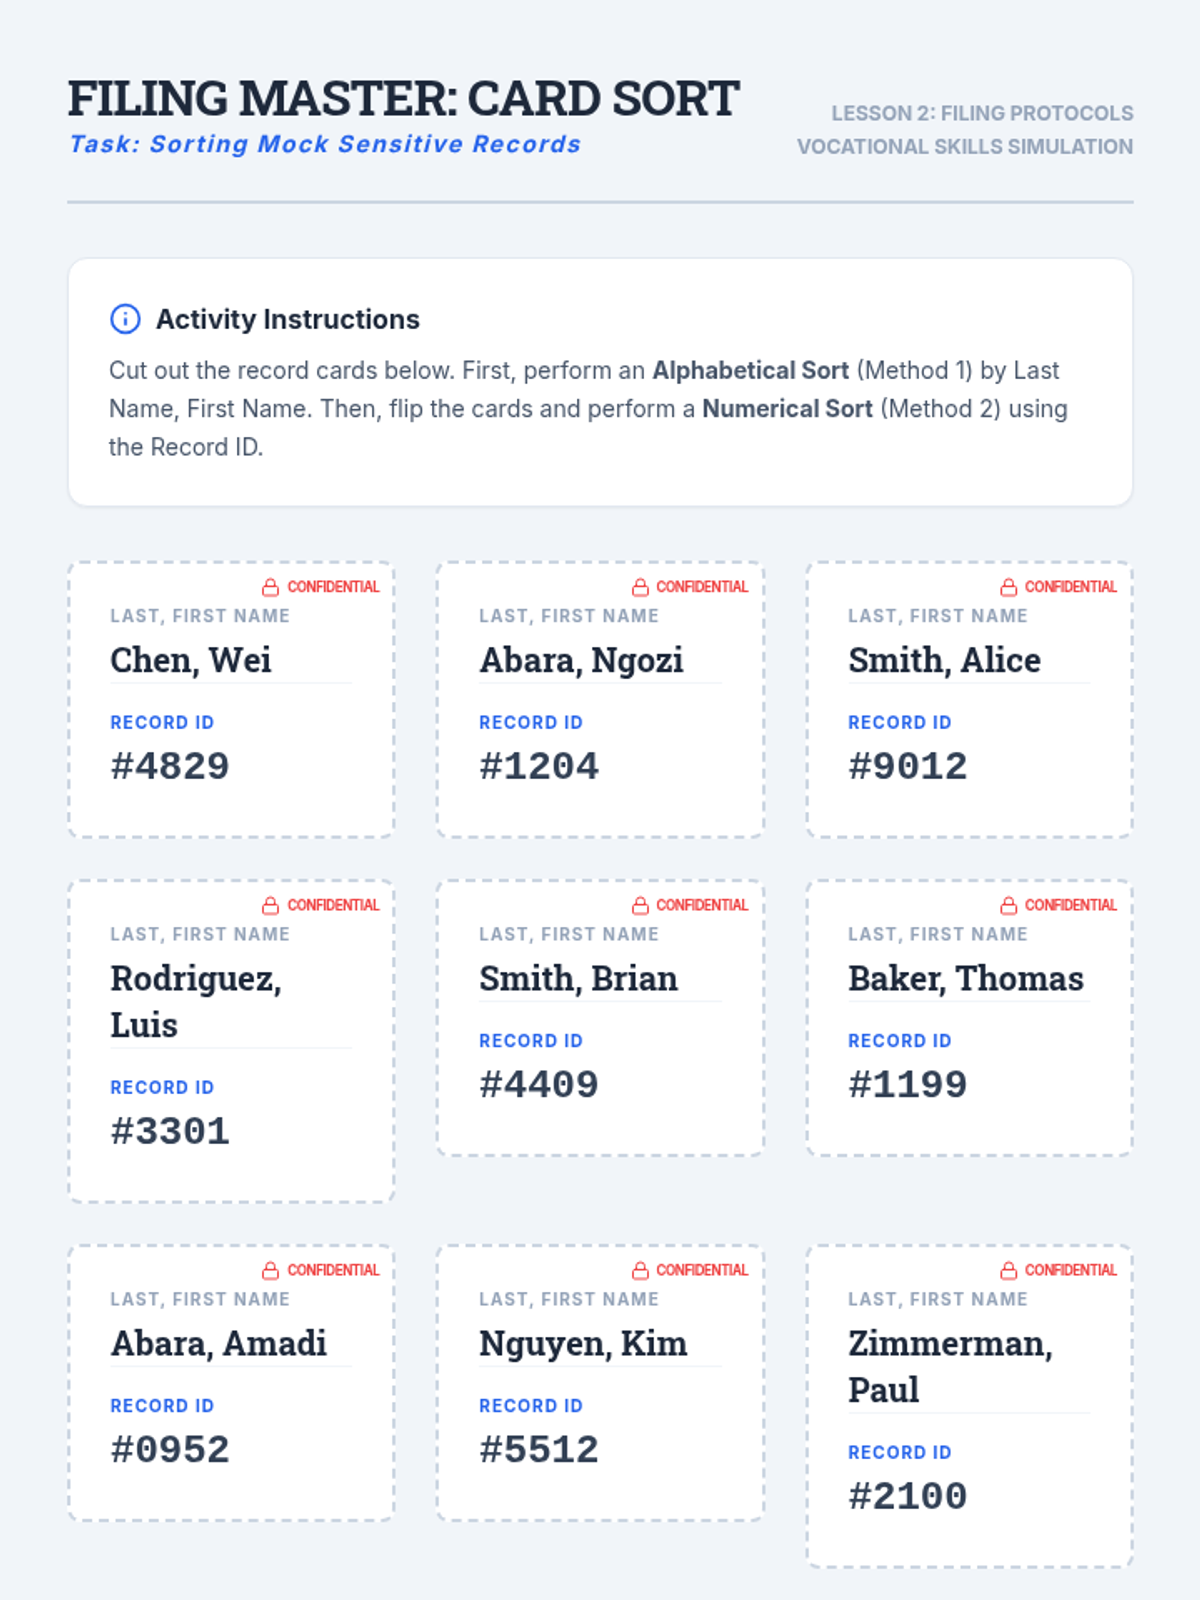Click the lock icon on Zimmerman, Paul card
1200x1600 pixels.
tap(1009, 1270)
